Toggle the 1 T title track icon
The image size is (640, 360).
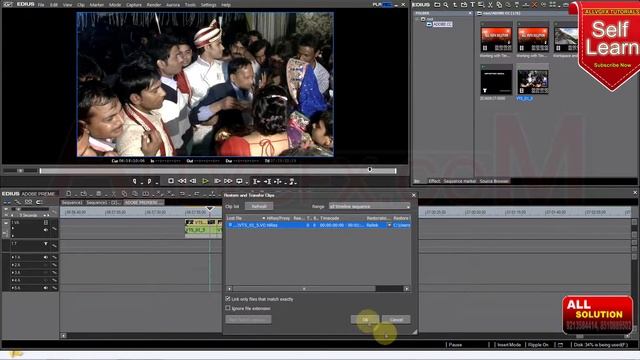click(x=46, y=244)
